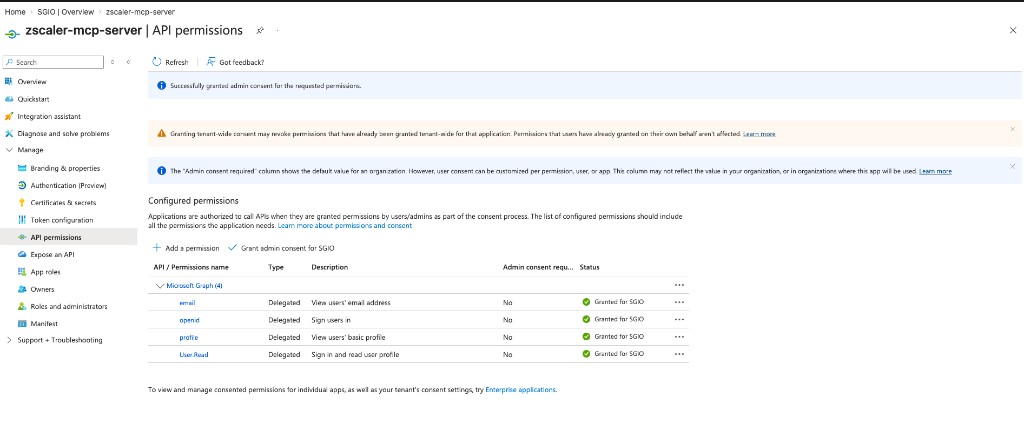This screenshot has width=1024, height=431.
Task: Go to Home breadcrumb link
Action: coord(15,12)
